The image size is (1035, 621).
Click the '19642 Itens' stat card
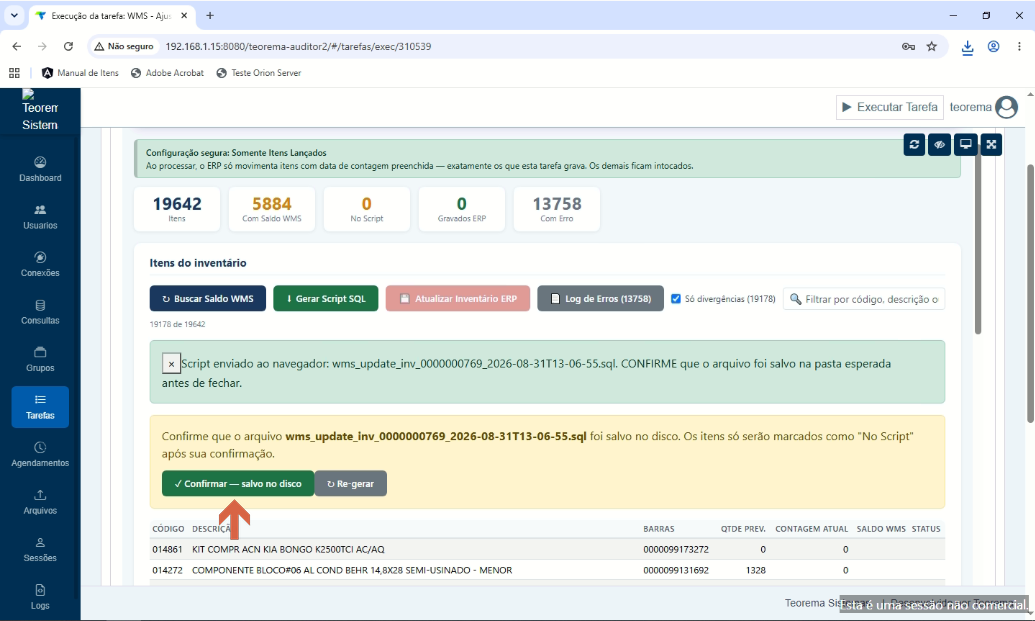(177, 209)
